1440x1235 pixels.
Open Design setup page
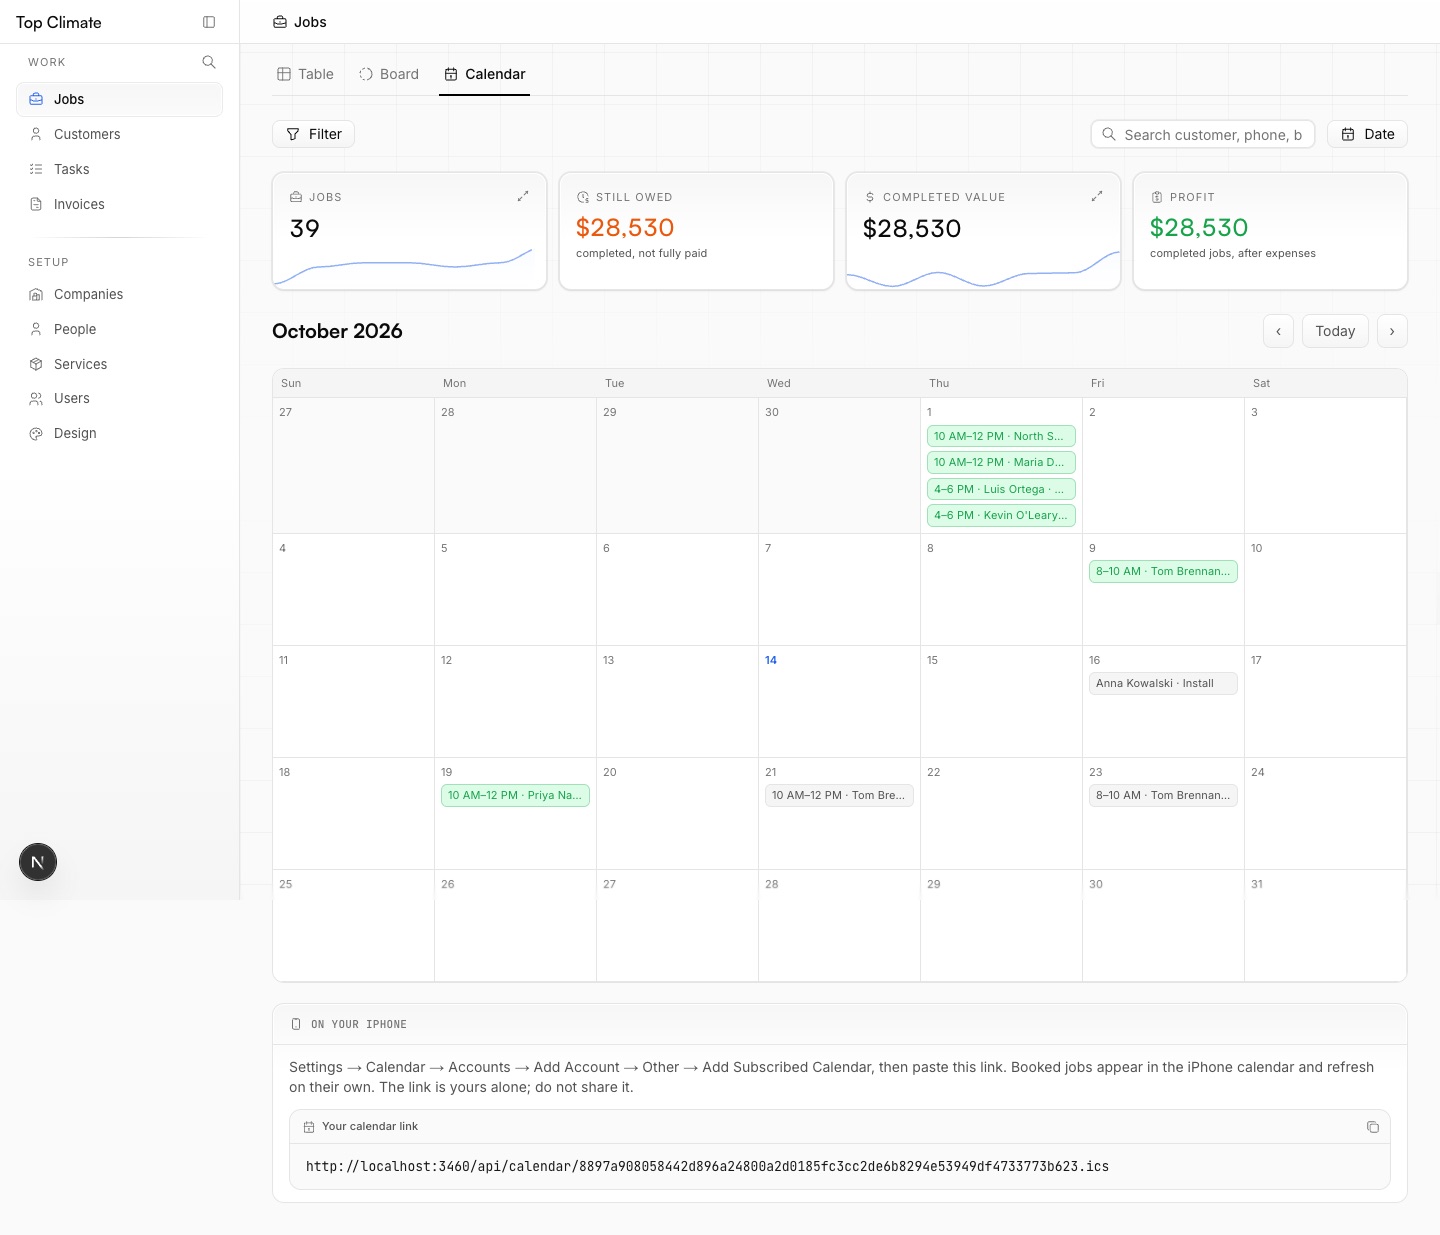(119, 433)
